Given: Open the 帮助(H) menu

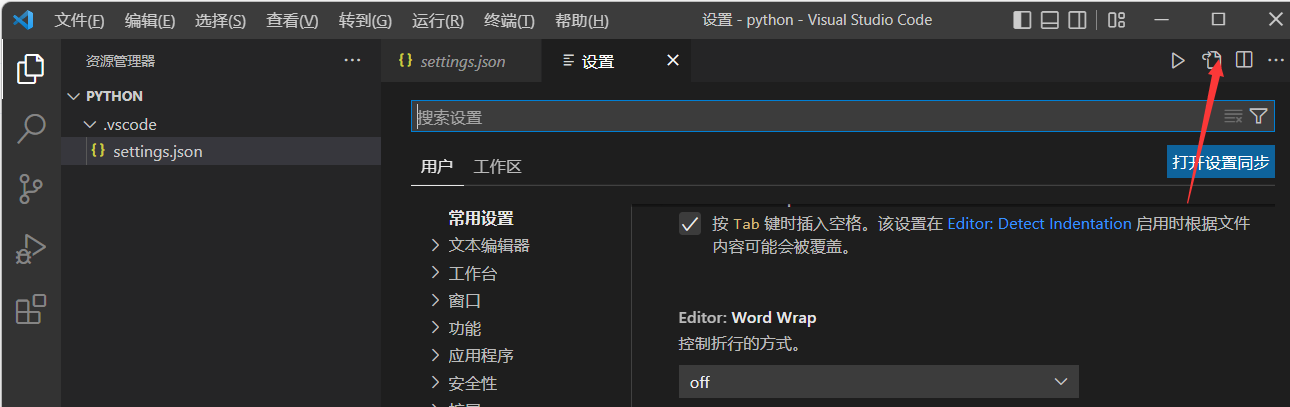Looking at the screenshot, I should click(581, 21).
